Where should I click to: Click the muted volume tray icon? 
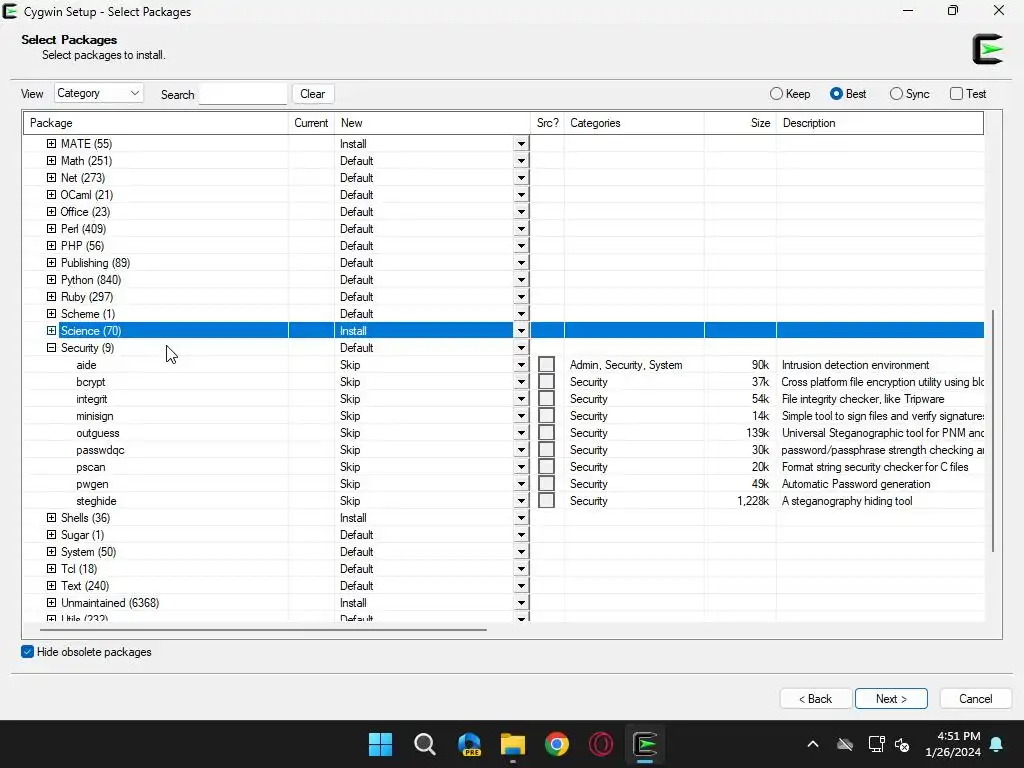click(903, 744)
